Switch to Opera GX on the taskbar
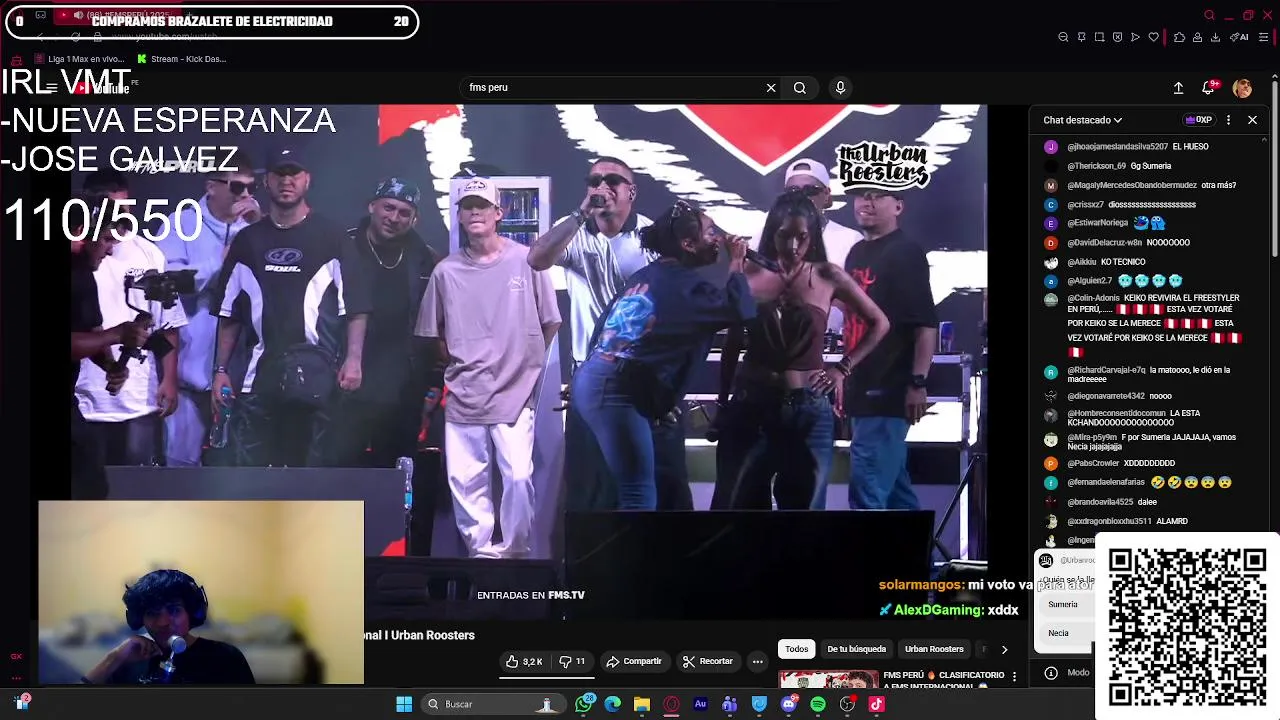Image resolution: width=1280 pixels, height=720 pixels. click(671, 704)
